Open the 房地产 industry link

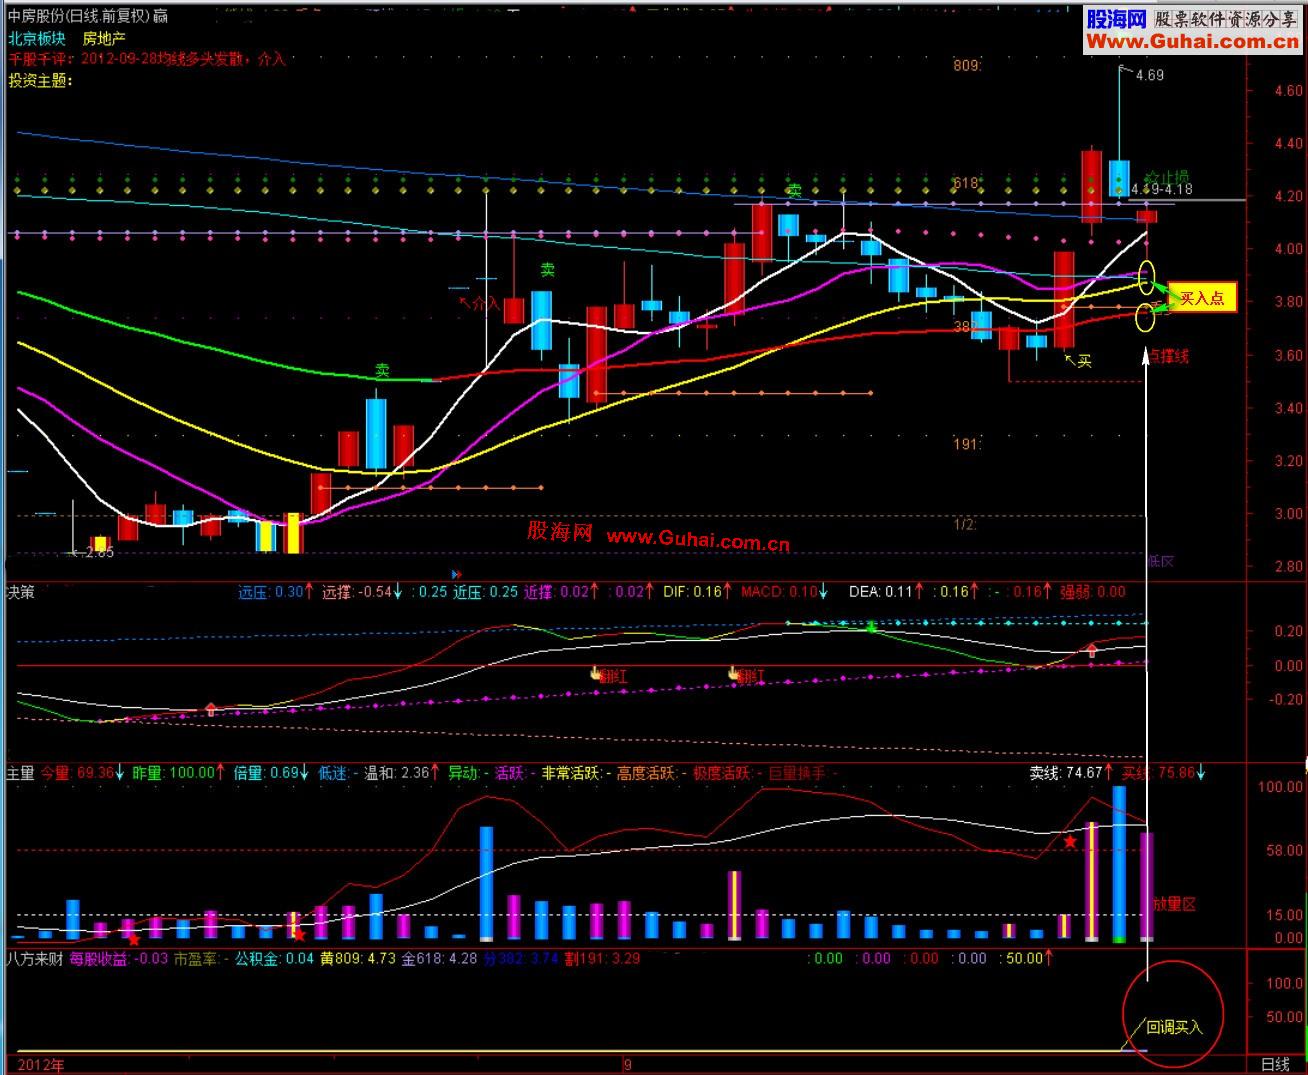104,39
